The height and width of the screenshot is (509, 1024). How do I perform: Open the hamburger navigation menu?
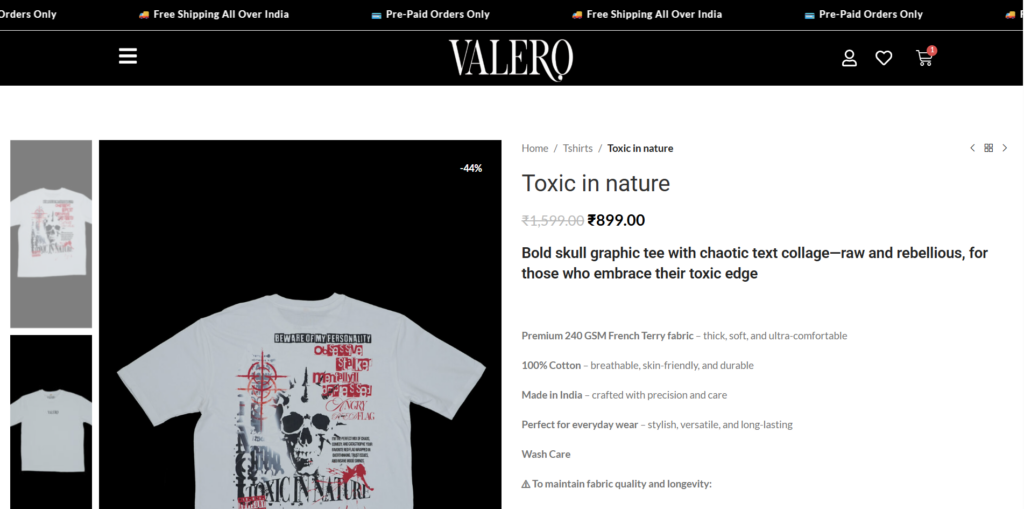click(128, 56)
